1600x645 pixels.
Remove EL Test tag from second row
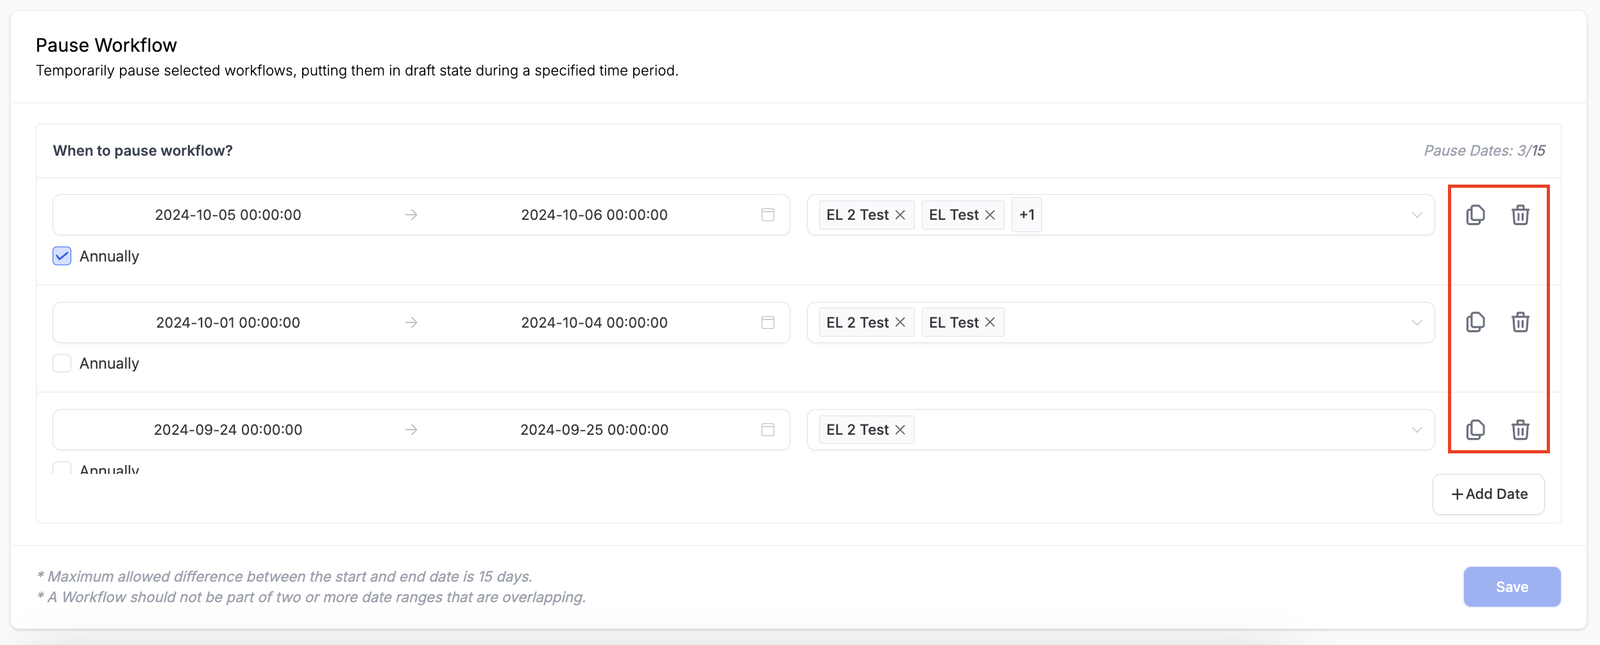click(x=990, y=322)
